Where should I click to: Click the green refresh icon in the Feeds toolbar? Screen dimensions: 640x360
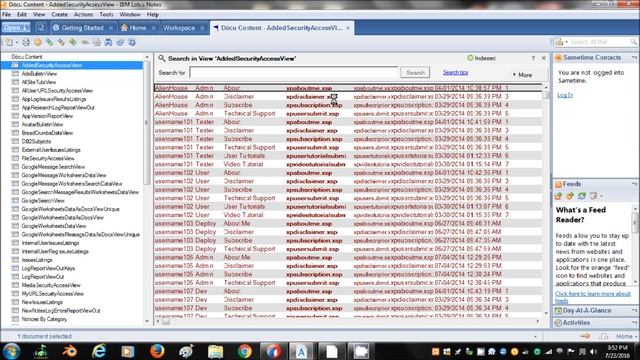pyautogui.click(x=581, y=196)
